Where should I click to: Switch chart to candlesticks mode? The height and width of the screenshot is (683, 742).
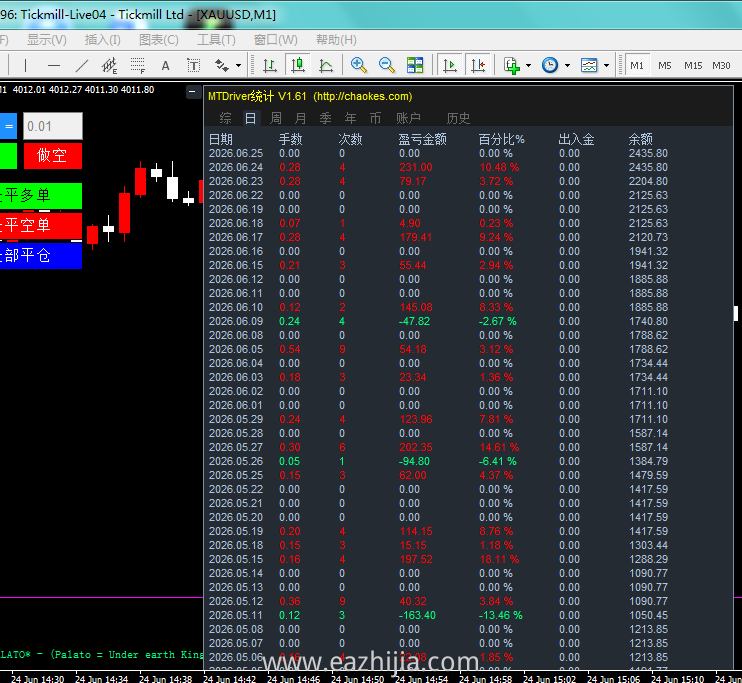click(298, 65)
